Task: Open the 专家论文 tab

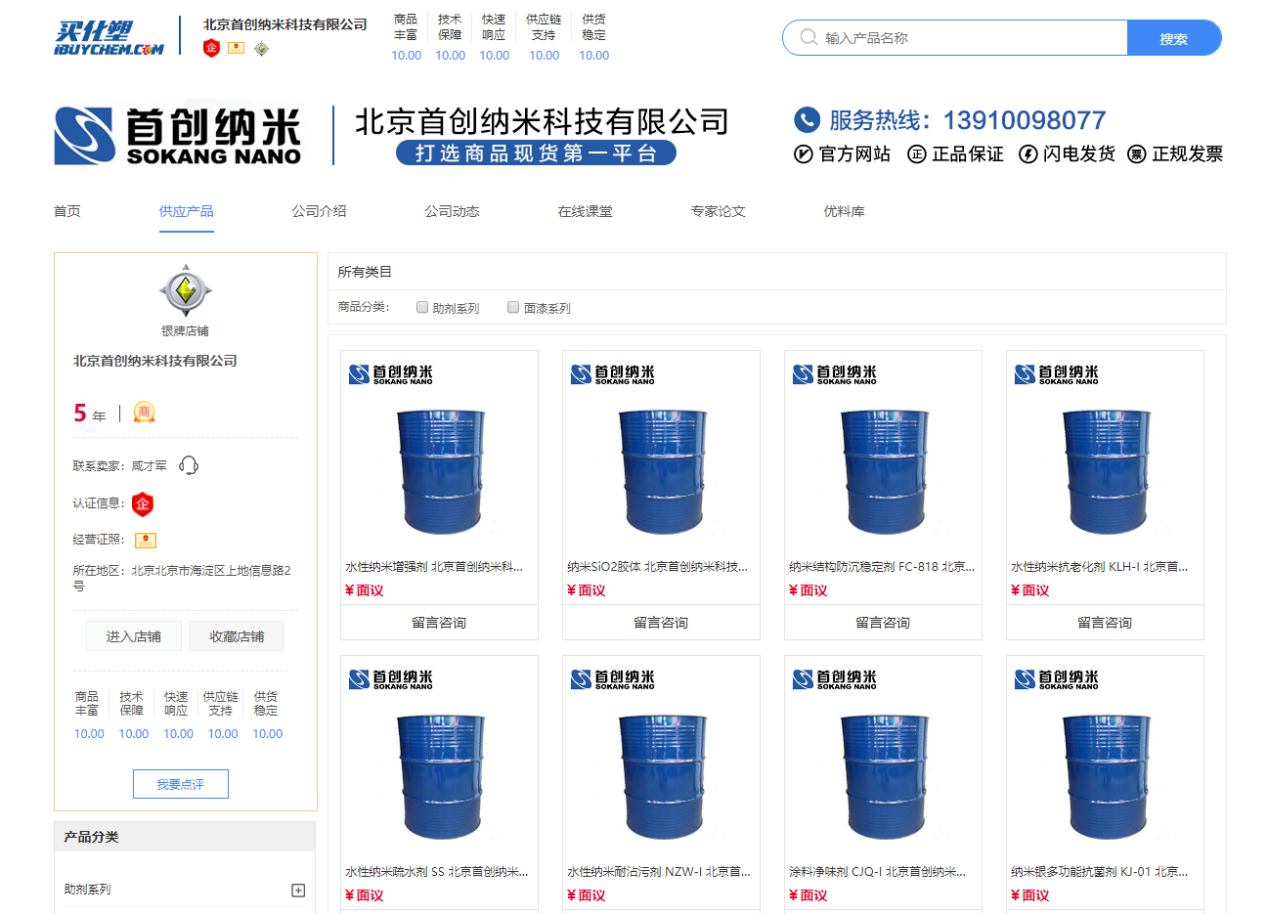Action: (718, 211)
